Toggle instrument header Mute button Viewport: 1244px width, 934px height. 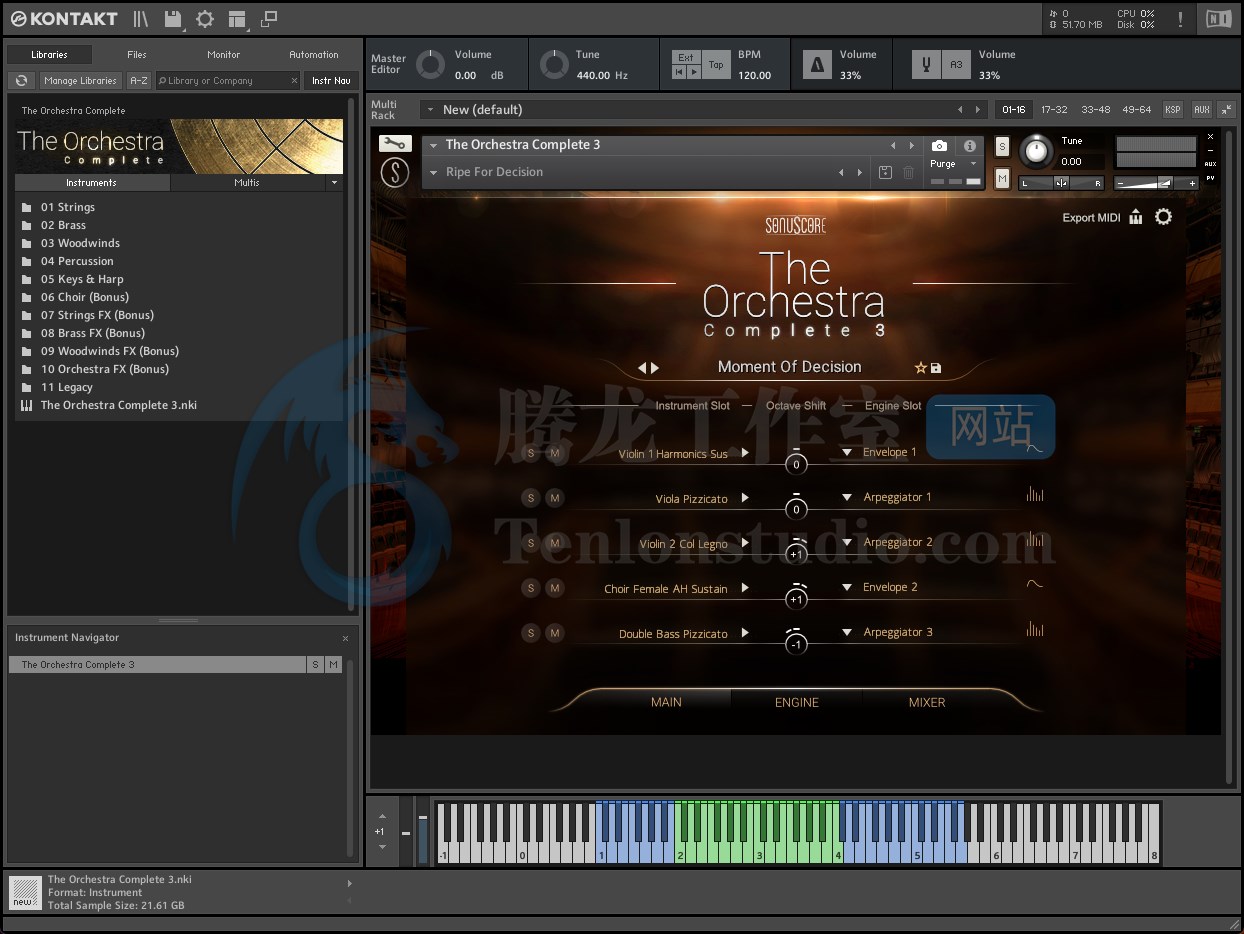click(x=1002, y=179)
